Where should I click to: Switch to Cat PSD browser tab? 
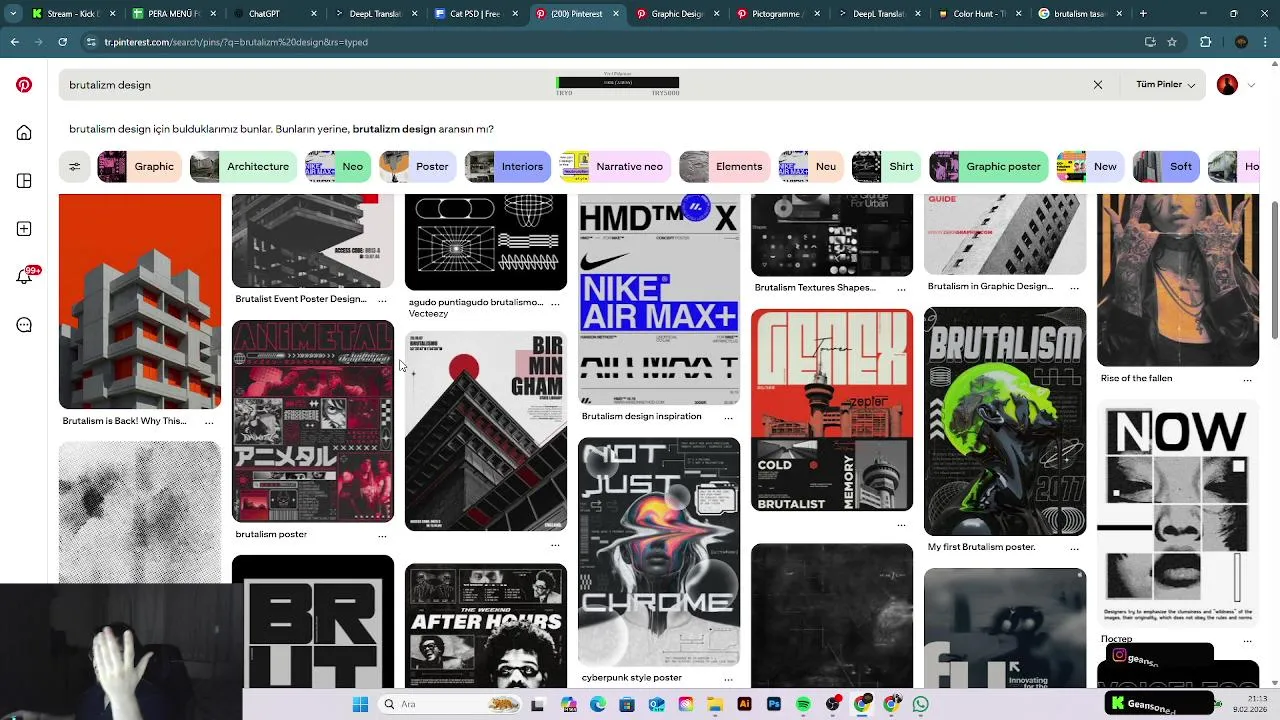[476, 14]
